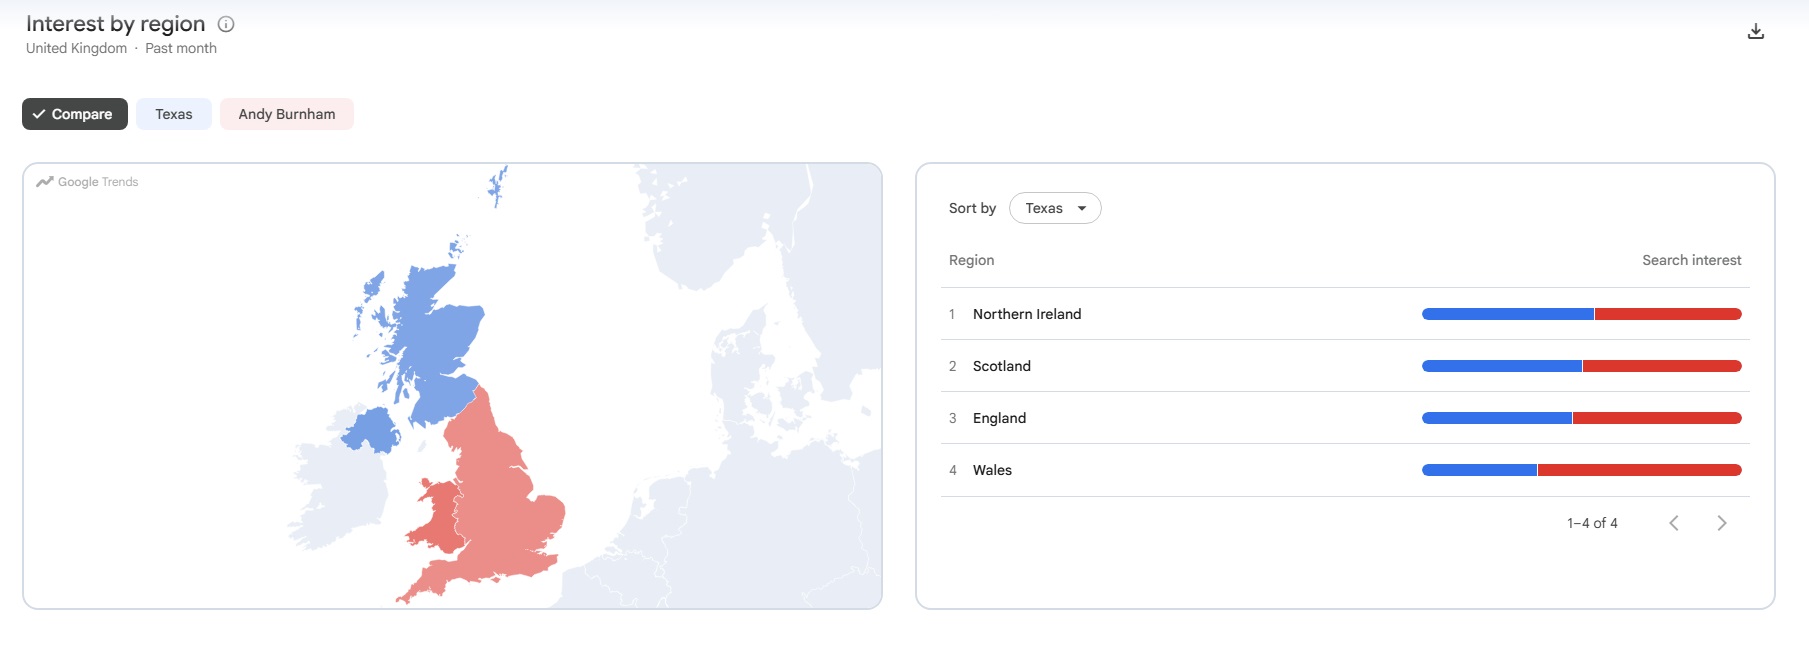This screenshot has height=664, width=1809.
Task: Click red Andy Burnham bar for Wales
Action: tap(1640, 470)
